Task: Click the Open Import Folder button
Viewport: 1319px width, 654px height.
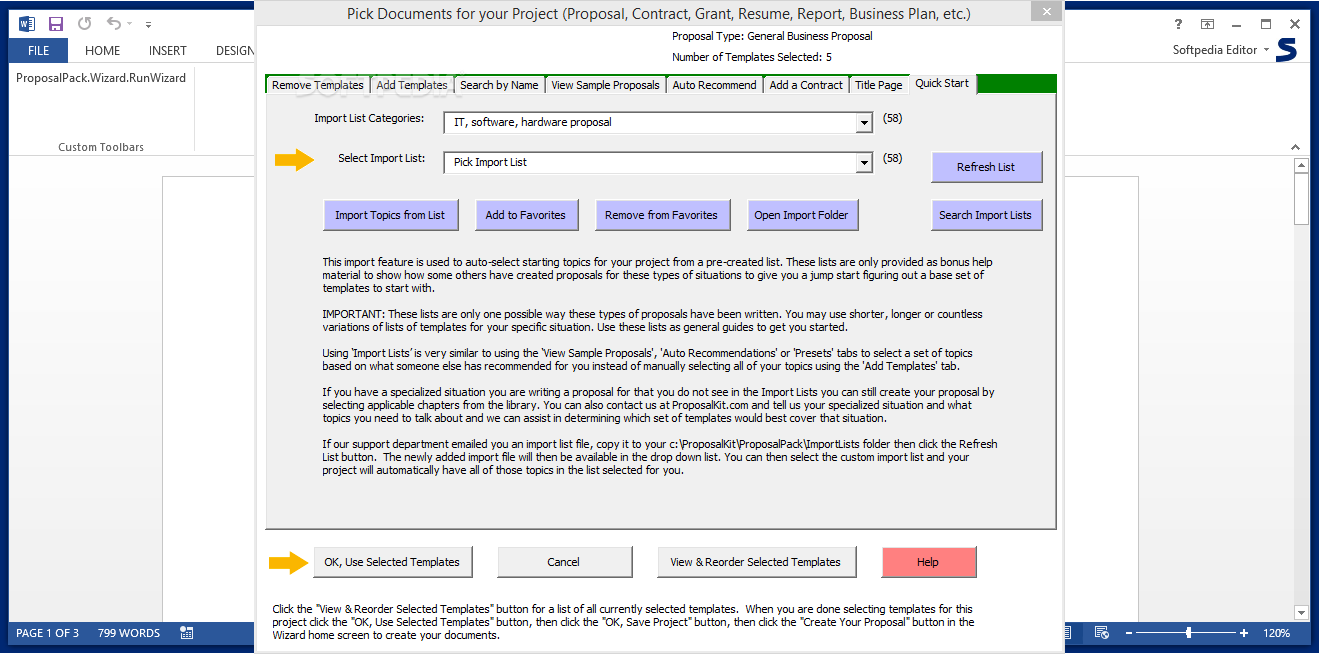Action: 801,215
